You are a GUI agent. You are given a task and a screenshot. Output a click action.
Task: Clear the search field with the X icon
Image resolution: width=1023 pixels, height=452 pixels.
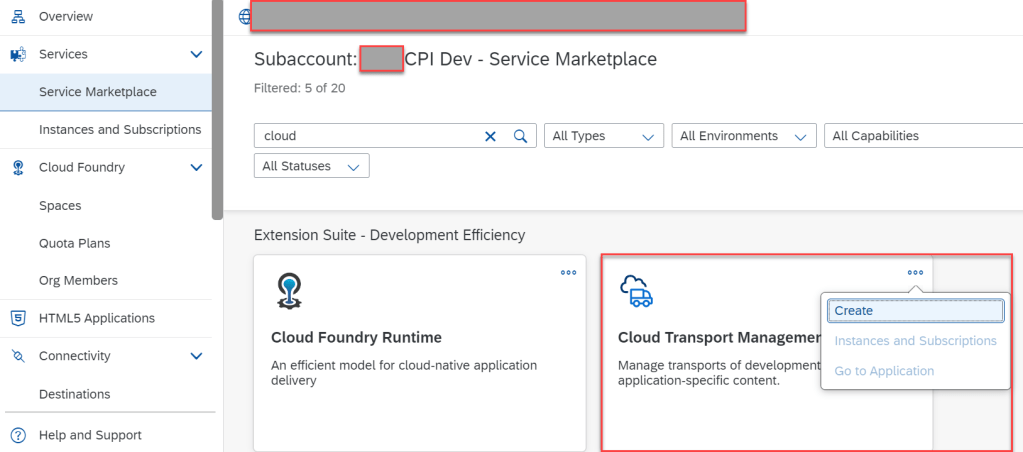pos(490,136)
